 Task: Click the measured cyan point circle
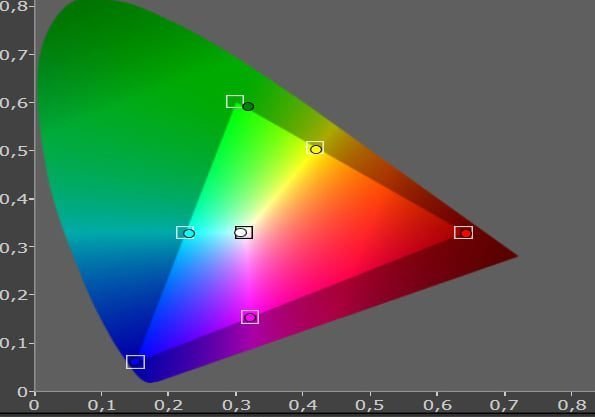point(189,234)
